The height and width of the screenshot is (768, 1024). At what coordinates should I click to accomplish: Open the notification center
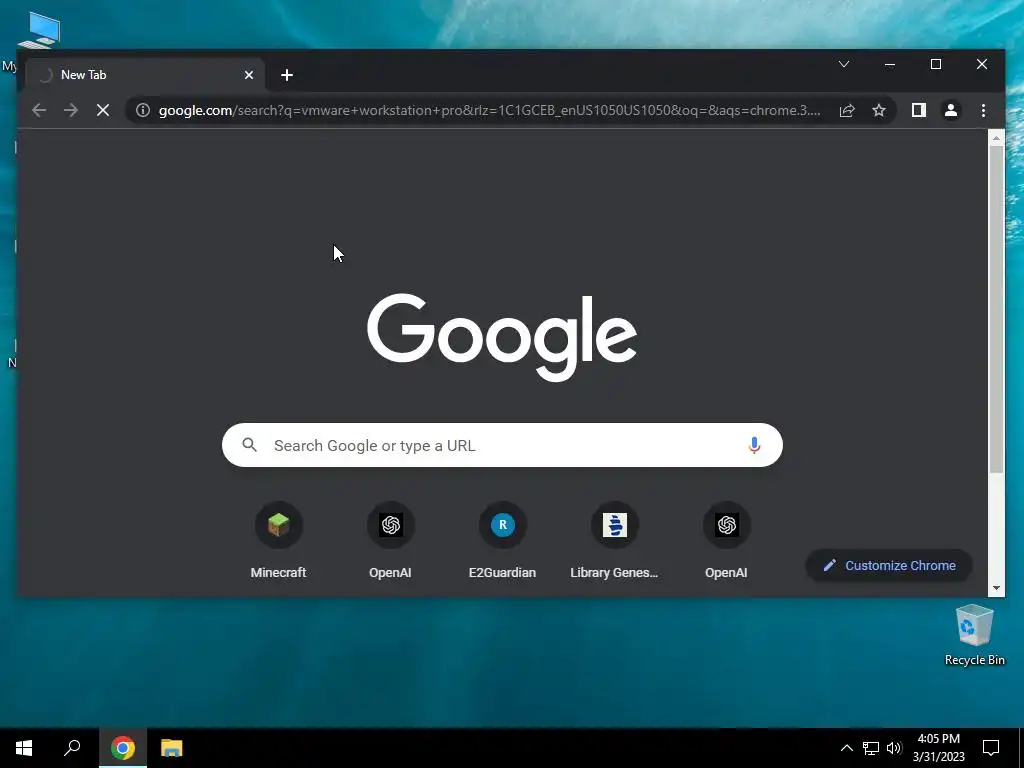(x=991, y=748)
